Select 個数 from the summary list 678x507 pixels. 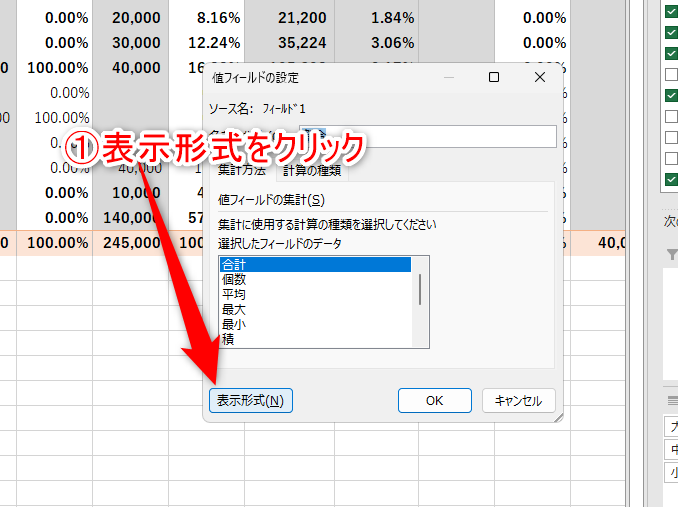tap(315, 280)
